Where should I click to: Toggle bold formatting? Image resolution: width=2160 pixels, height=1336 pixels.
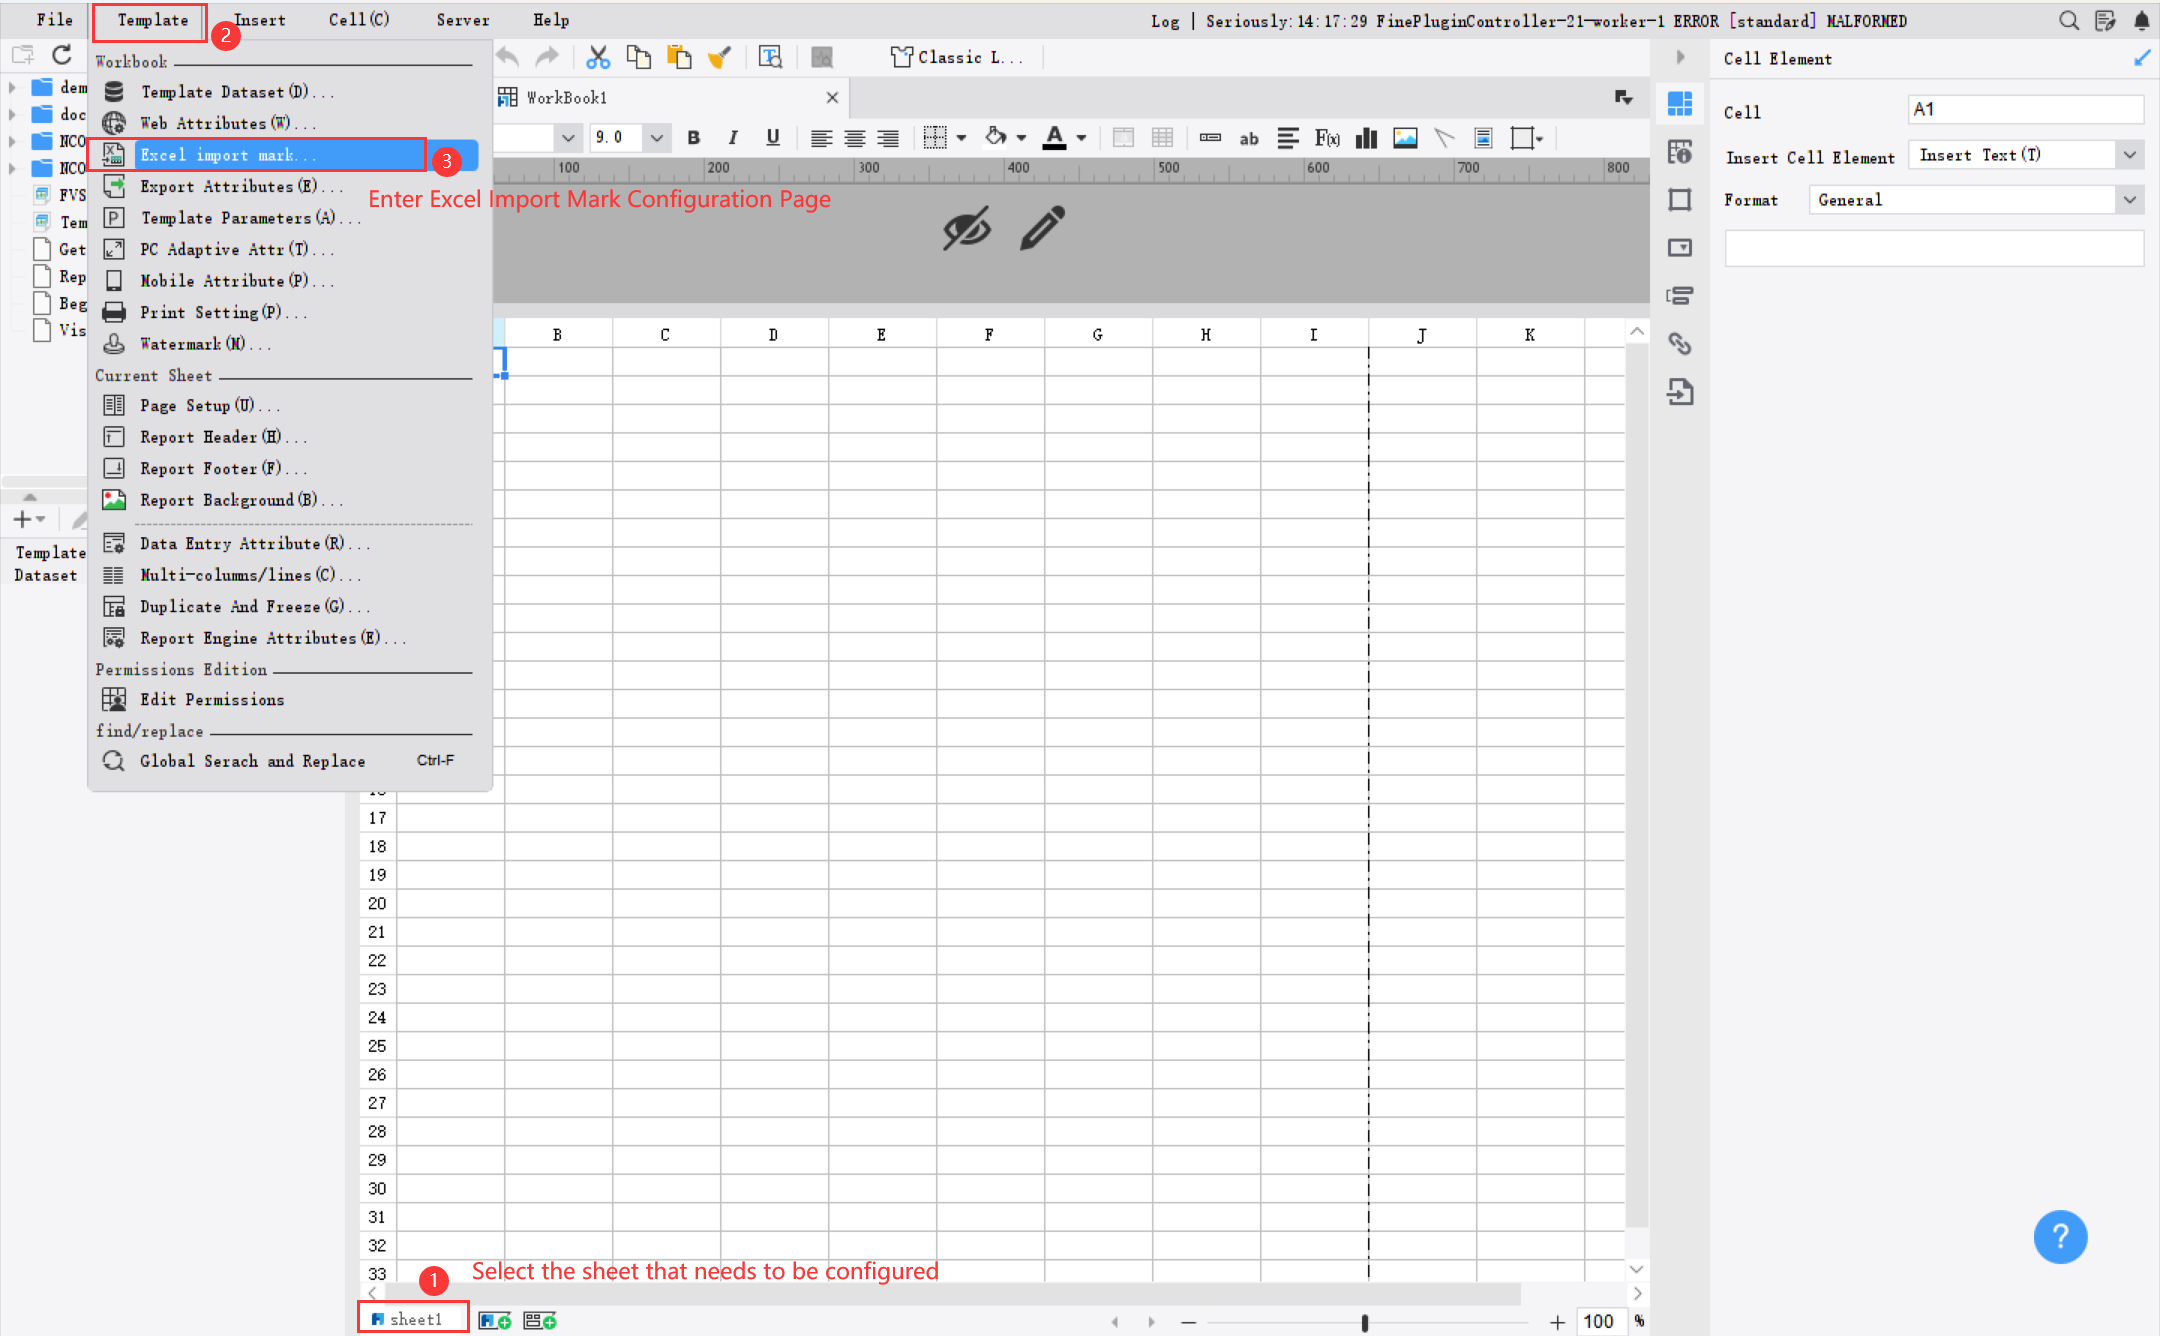(693, 138)
